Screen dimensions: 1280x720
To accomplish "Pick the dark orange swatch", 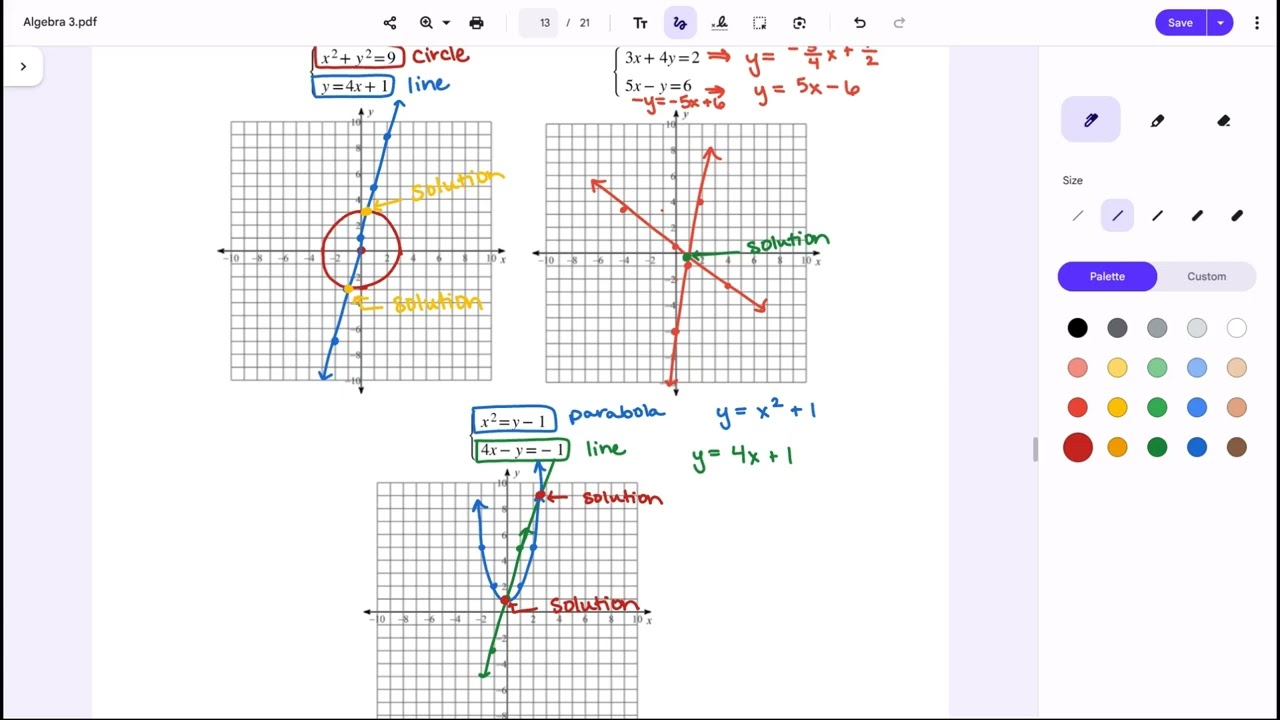I will point(1117,448).
